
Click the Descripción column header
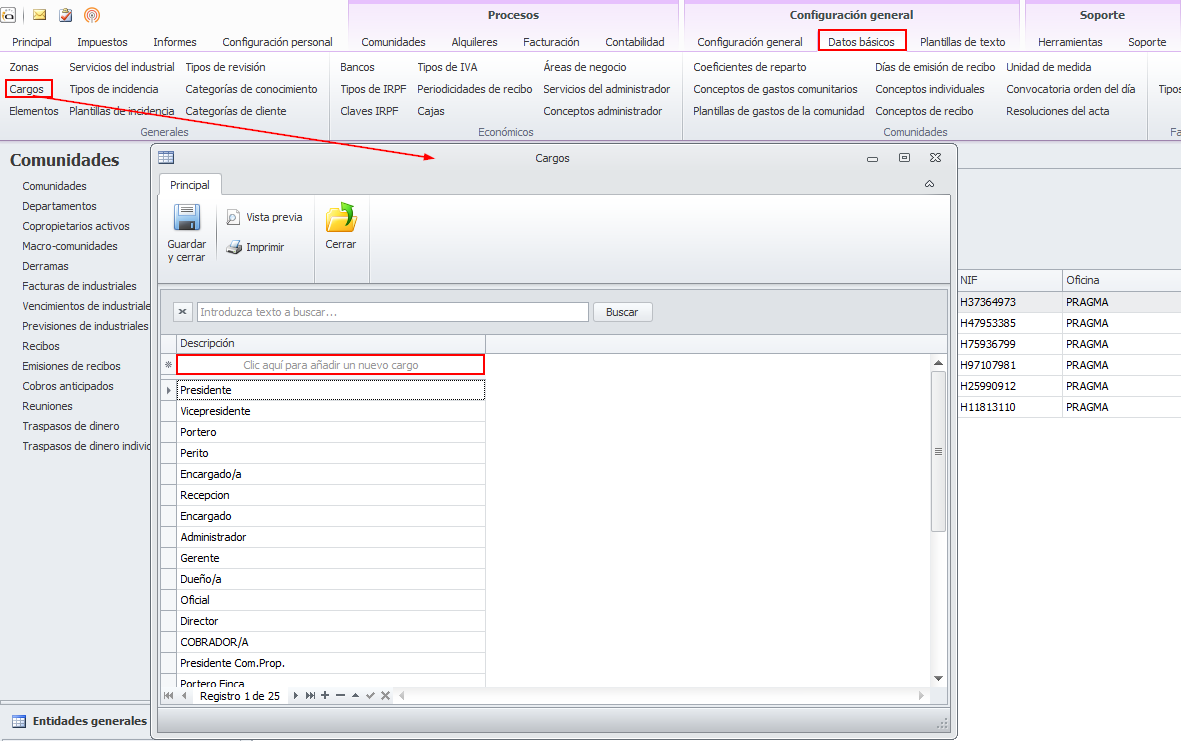331,343
